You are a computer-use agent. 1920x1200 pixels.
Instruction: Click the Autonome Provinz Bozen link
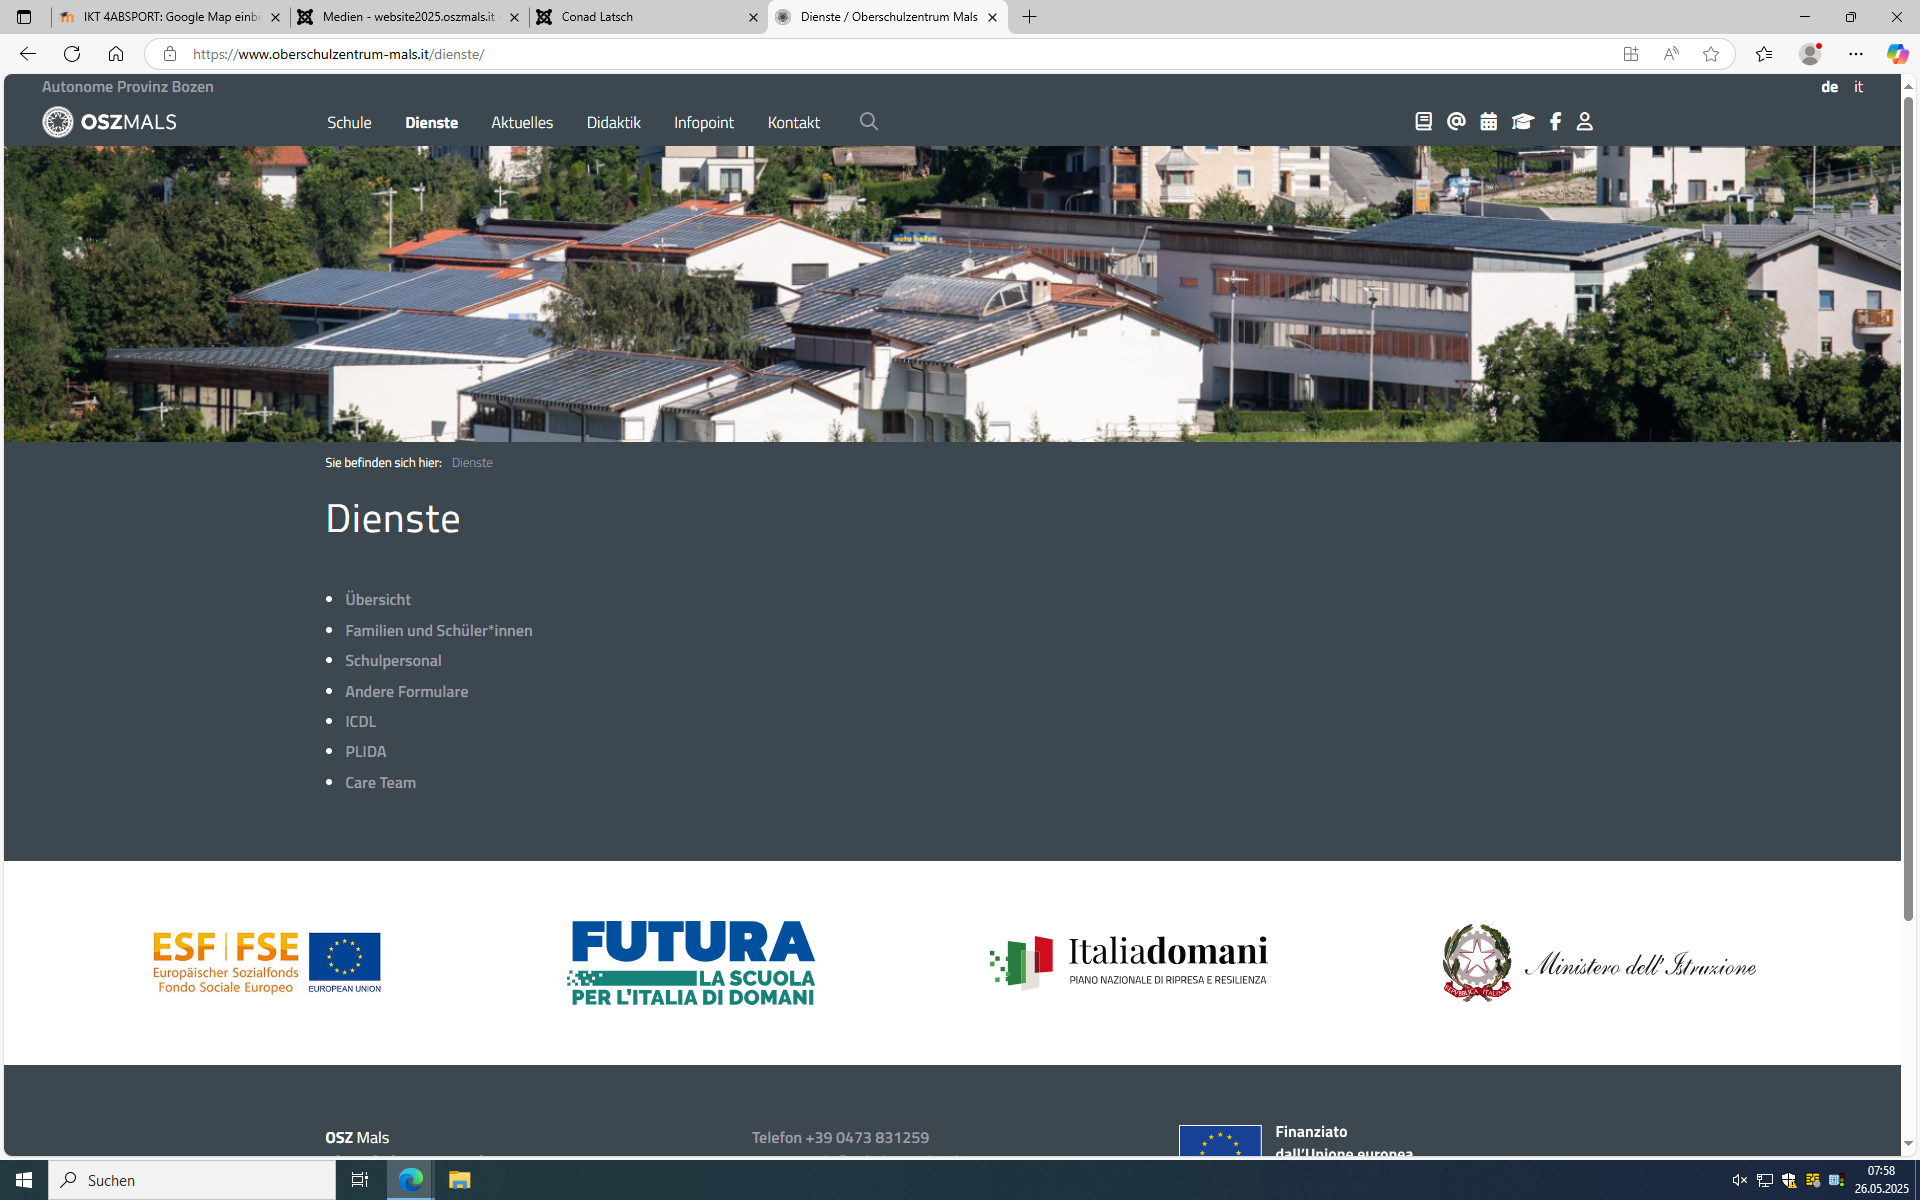(x=127, y=87)
